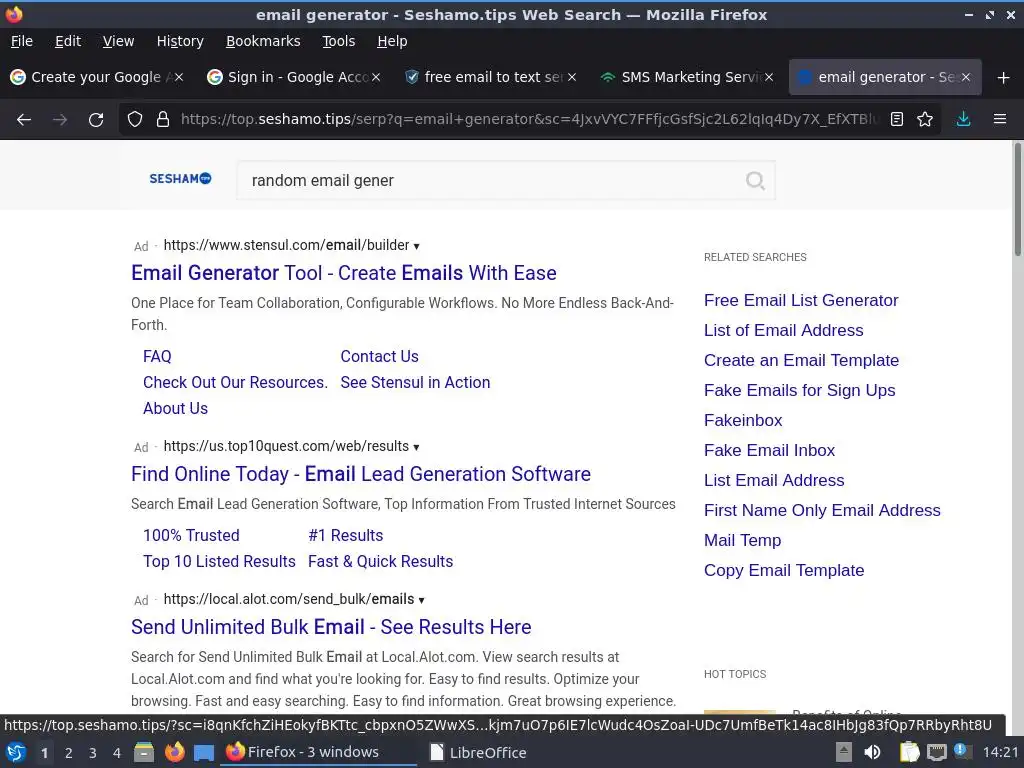Open the LXQt start menu icon

(x=16, y=752)
